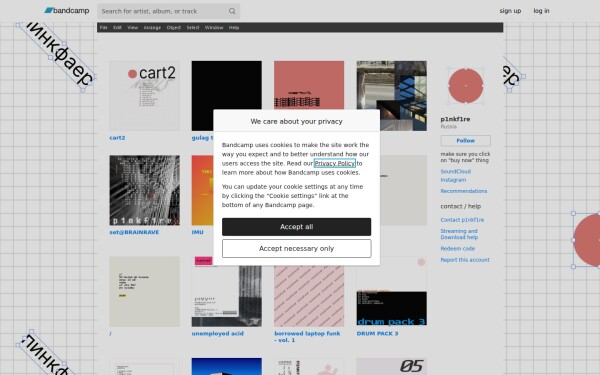Open the View menu in banner
Viewport: 600px width, 375px height.
133,28
